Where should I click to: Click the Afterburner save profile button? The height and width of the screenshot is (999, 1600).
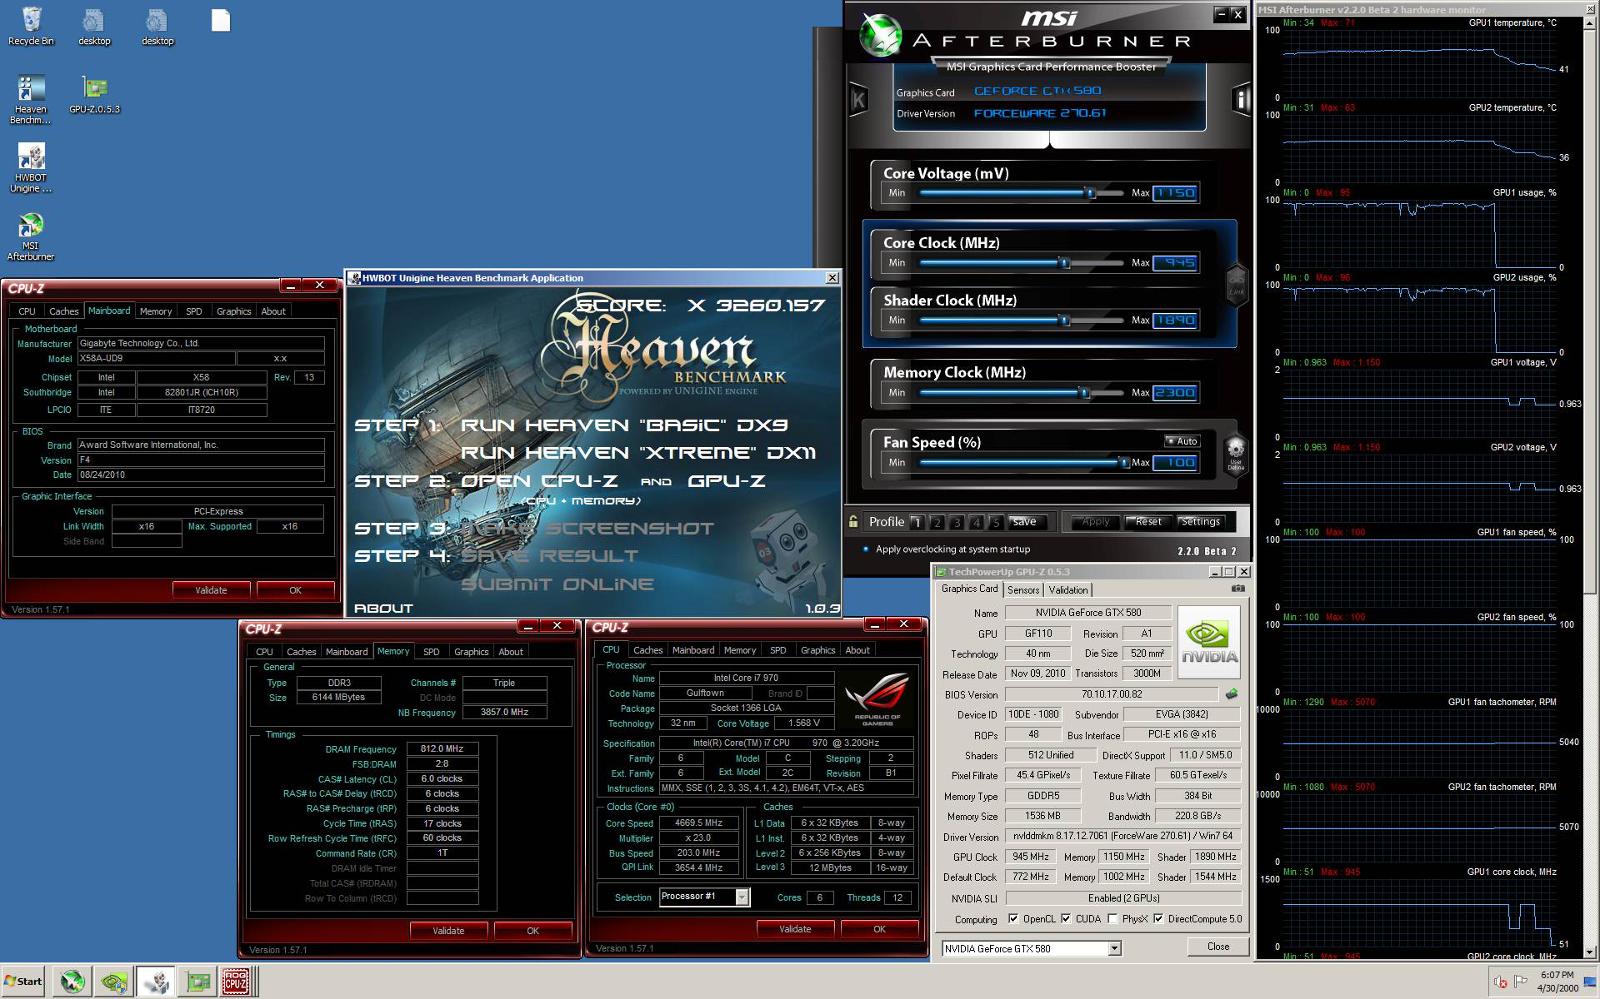coord(1024,522)
